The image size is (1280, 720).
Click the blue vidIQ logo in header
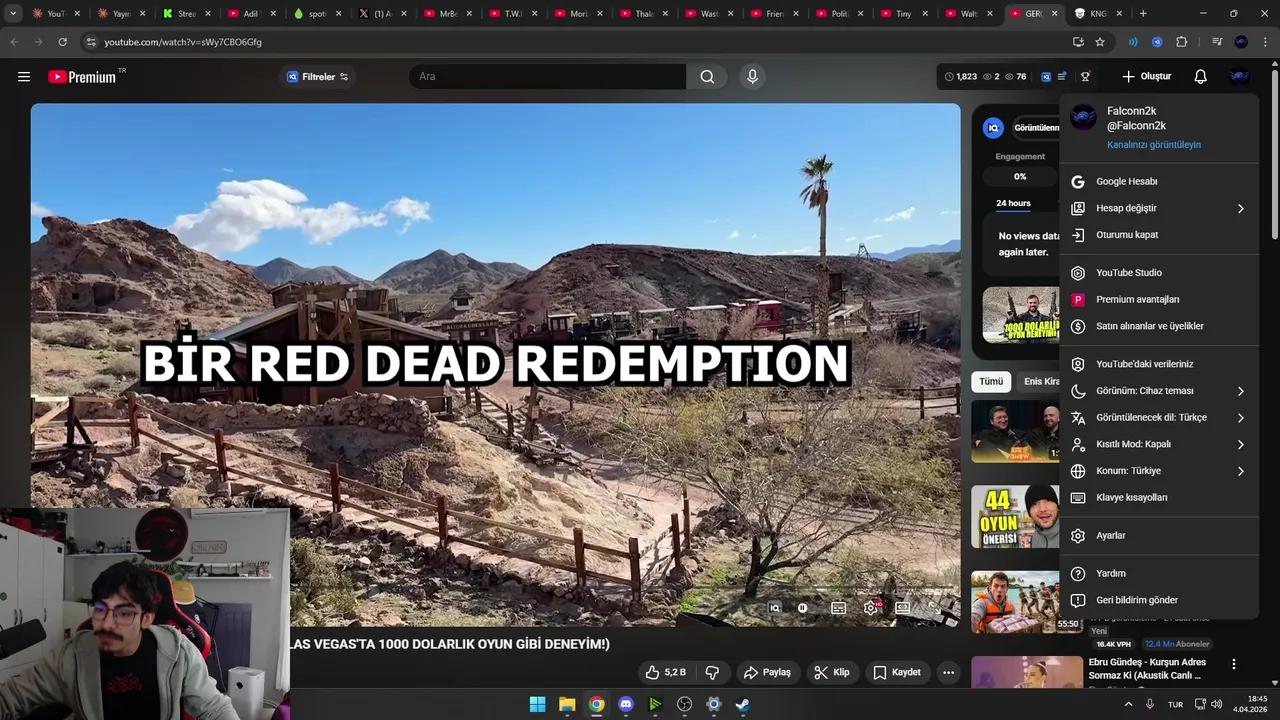pyautogui.click(x=1046, y=77)
